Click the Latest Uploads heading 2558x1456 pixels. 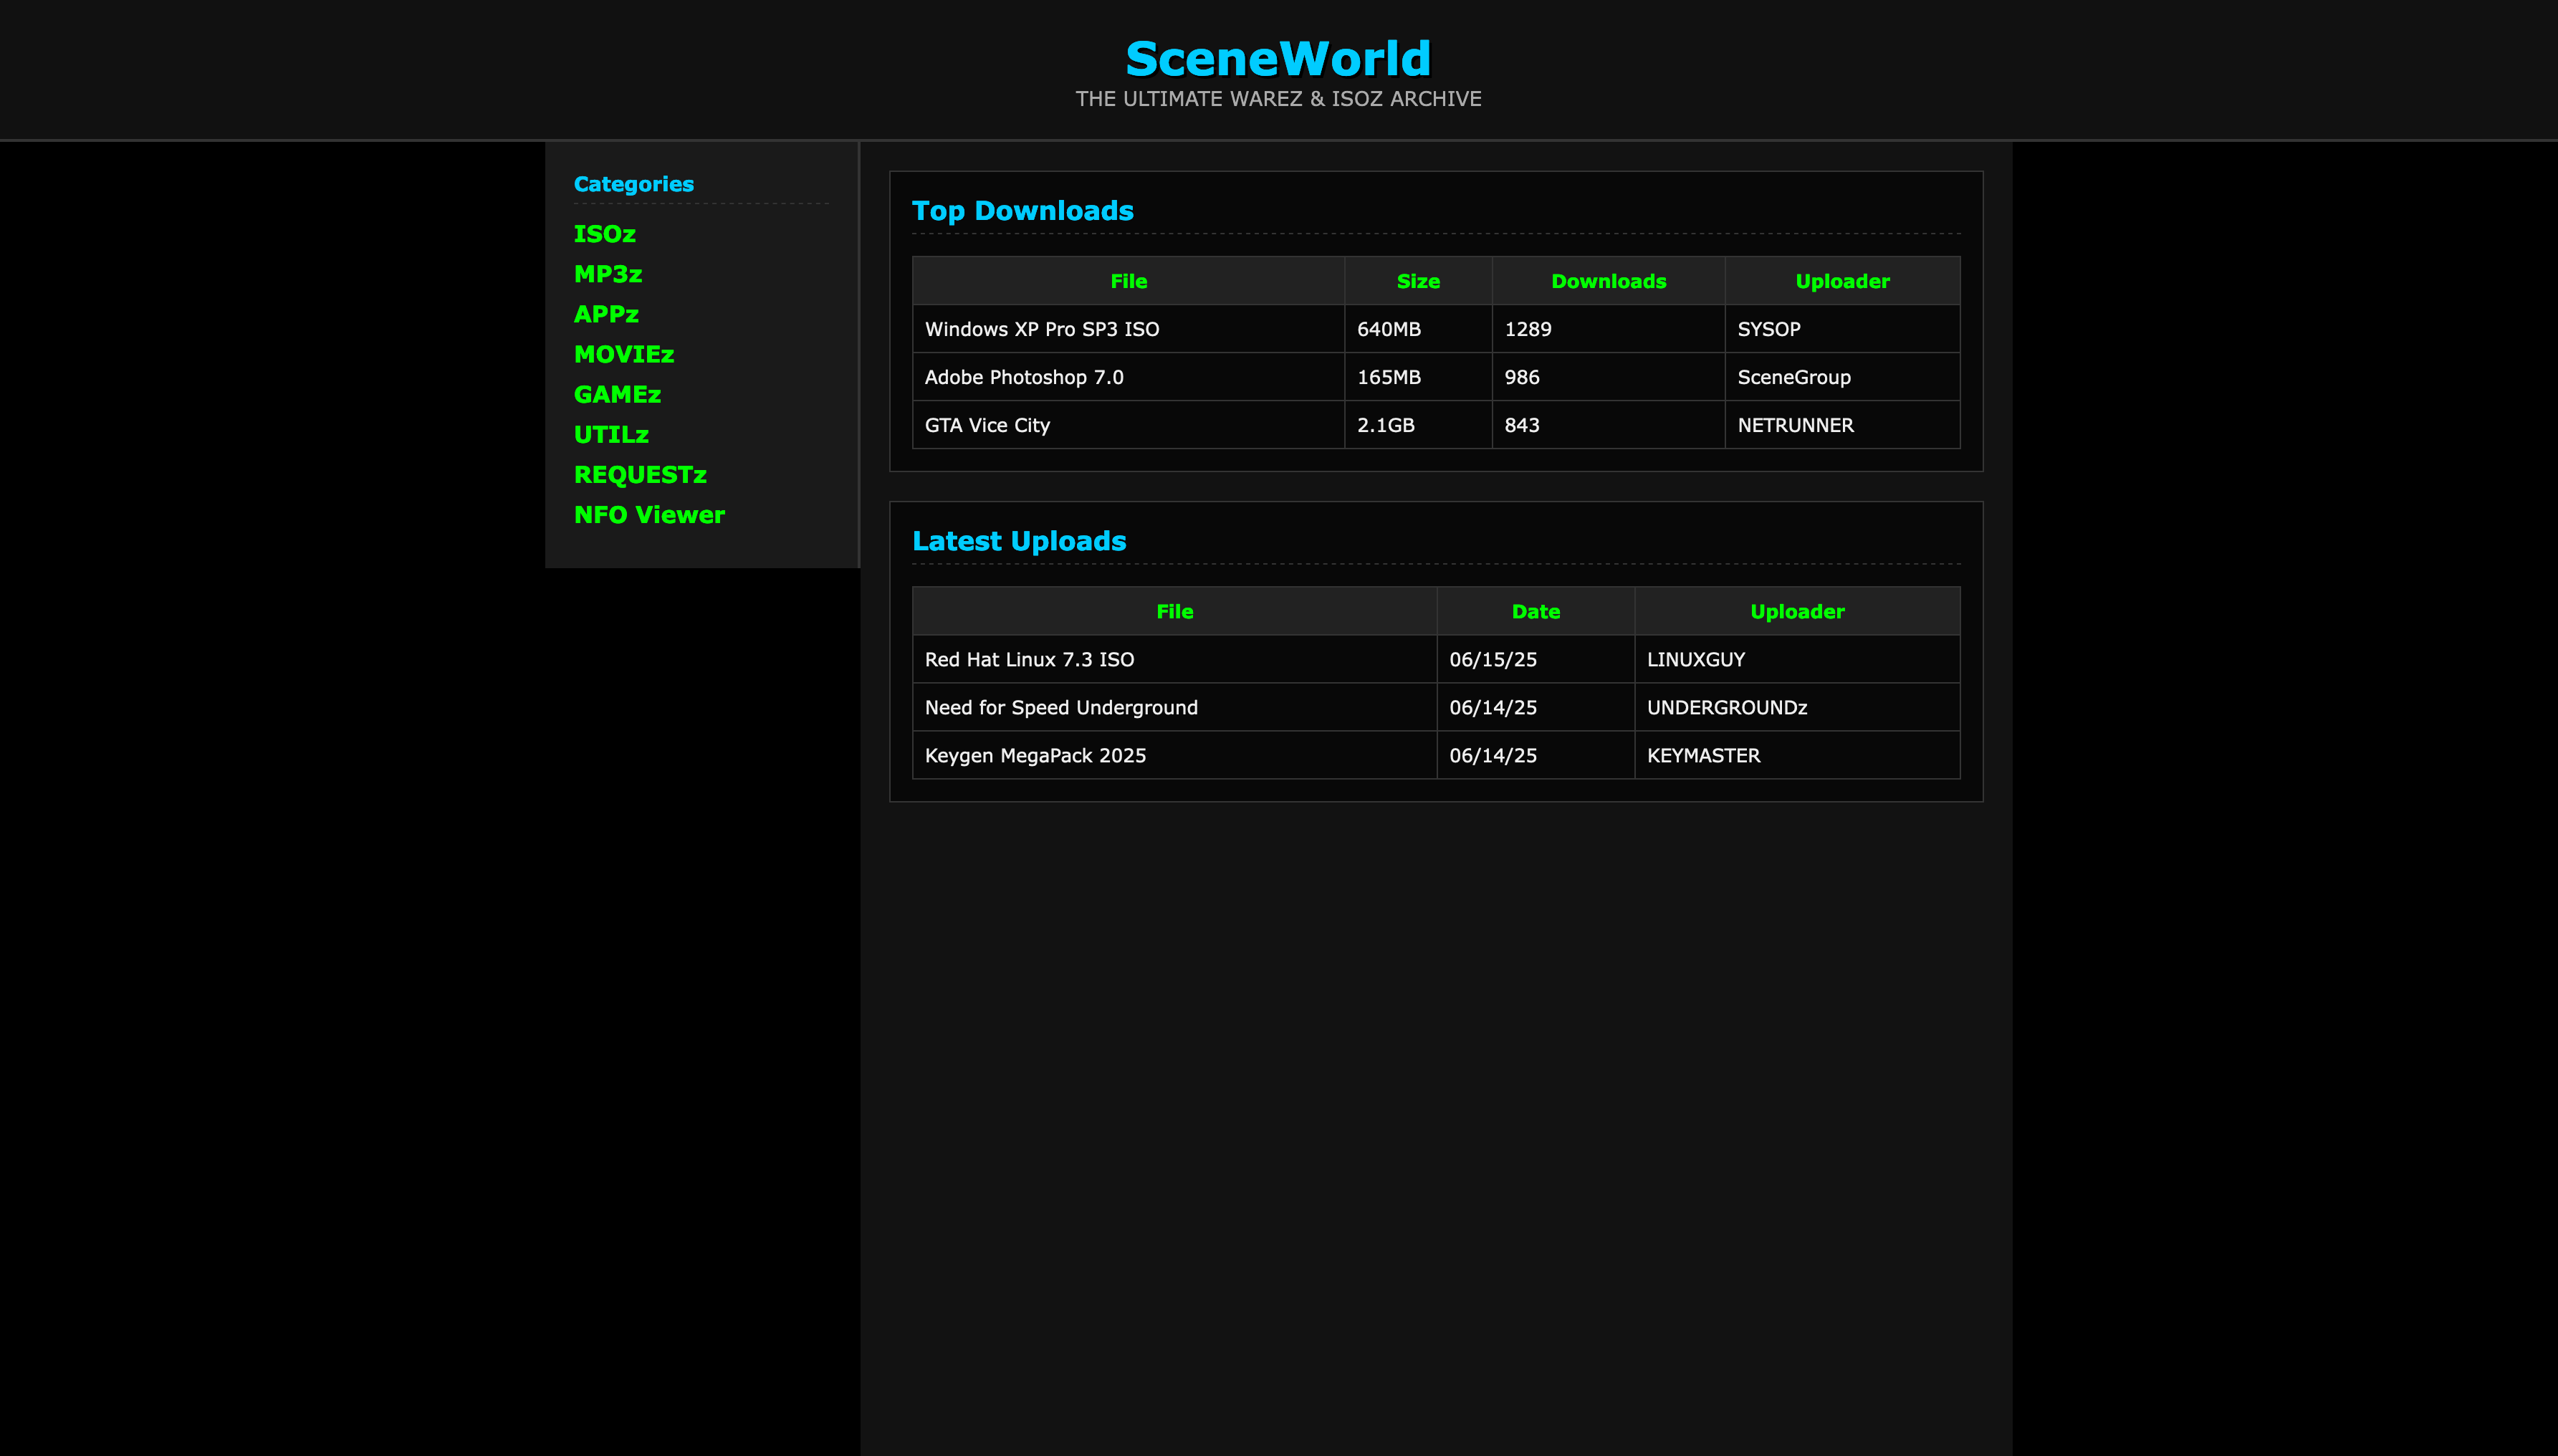point(1018,541)
